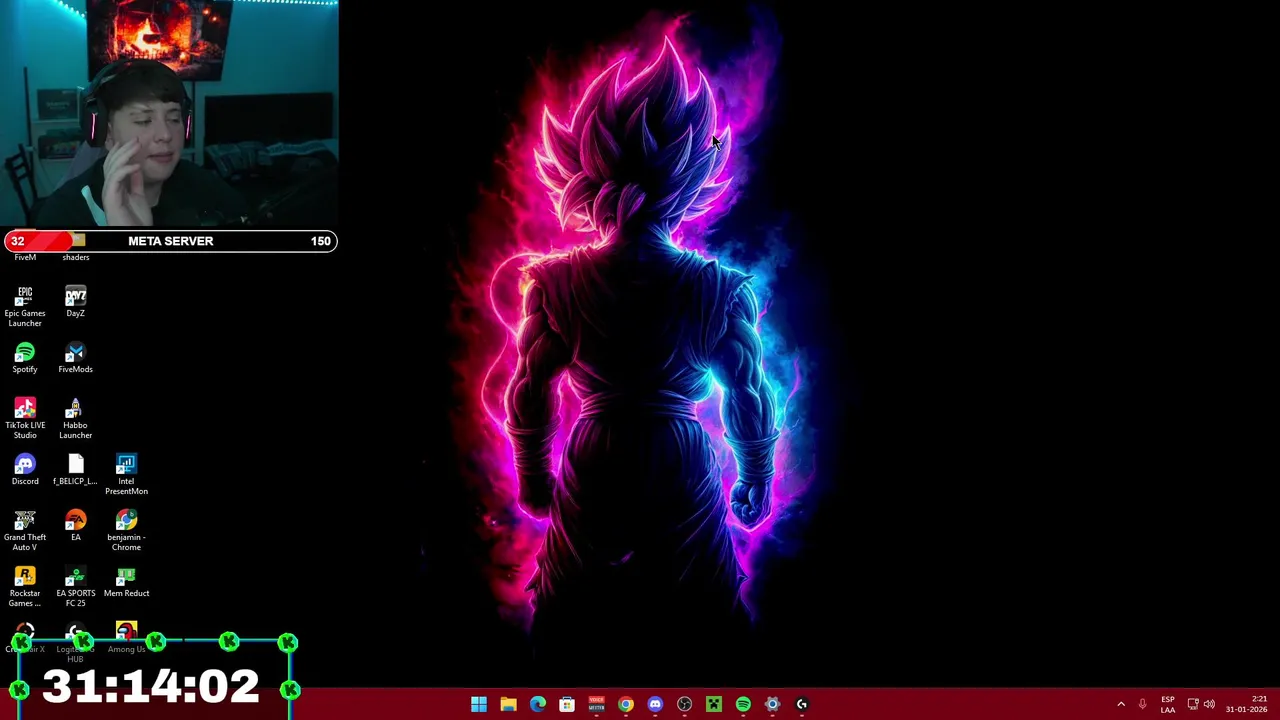Image resolution: width=1280 pixels, height=720 pixels.
Task: Select the EA SPORTS FC 25 icon
Action: (x=75, y=586)
